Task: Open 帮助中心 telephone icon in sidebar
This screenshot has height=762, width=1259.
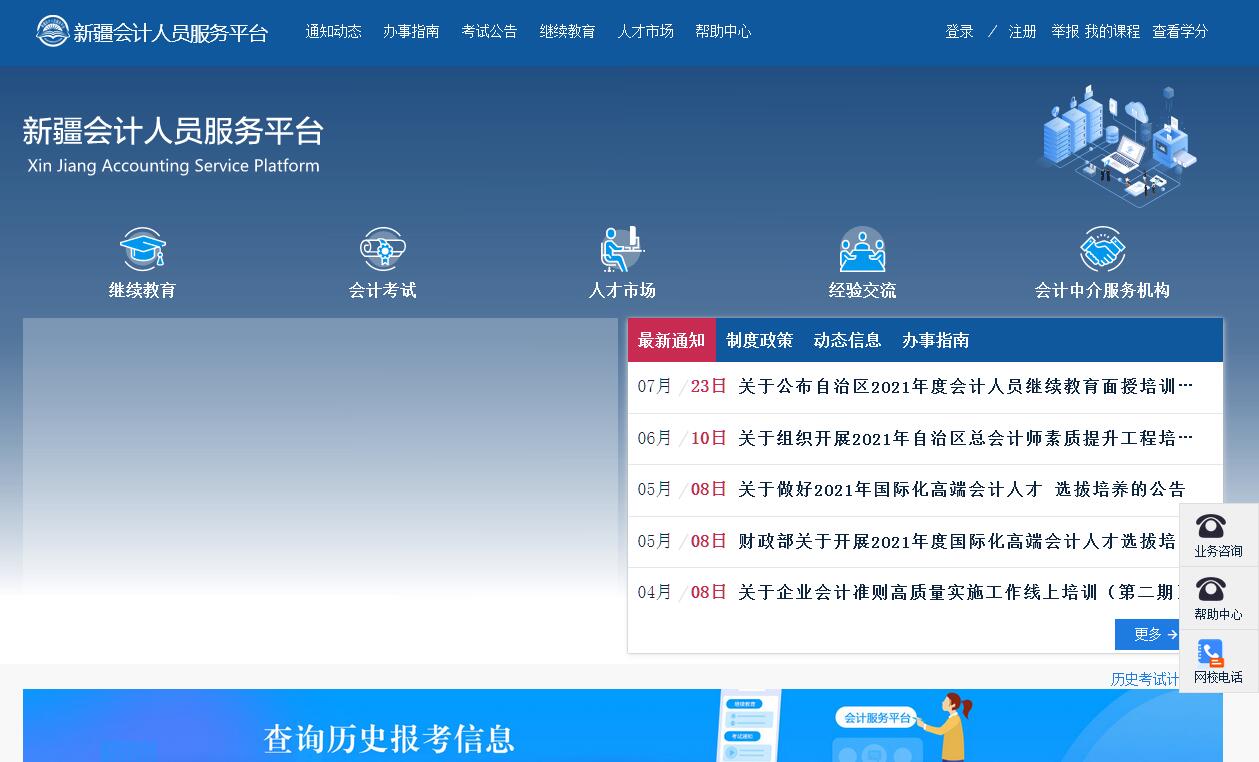Action: [x=1211, y=590]
